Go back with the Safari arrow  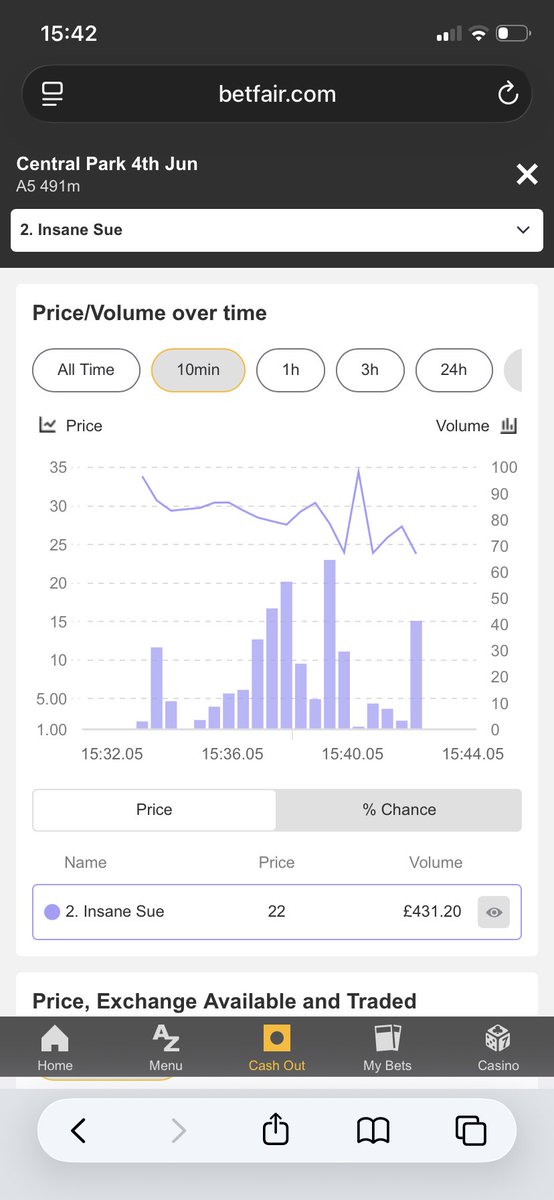pyautogui.click(x=78, y=1131)
